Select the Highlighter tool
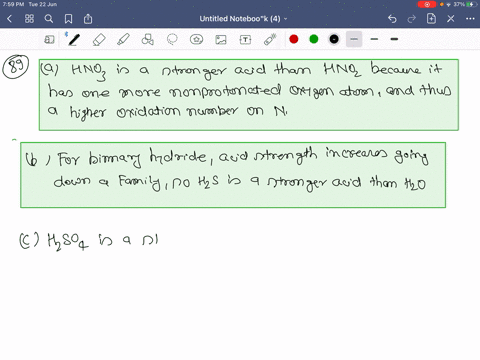Image resolution: width=480 pixels, height=360 pixels. (123, 40)
